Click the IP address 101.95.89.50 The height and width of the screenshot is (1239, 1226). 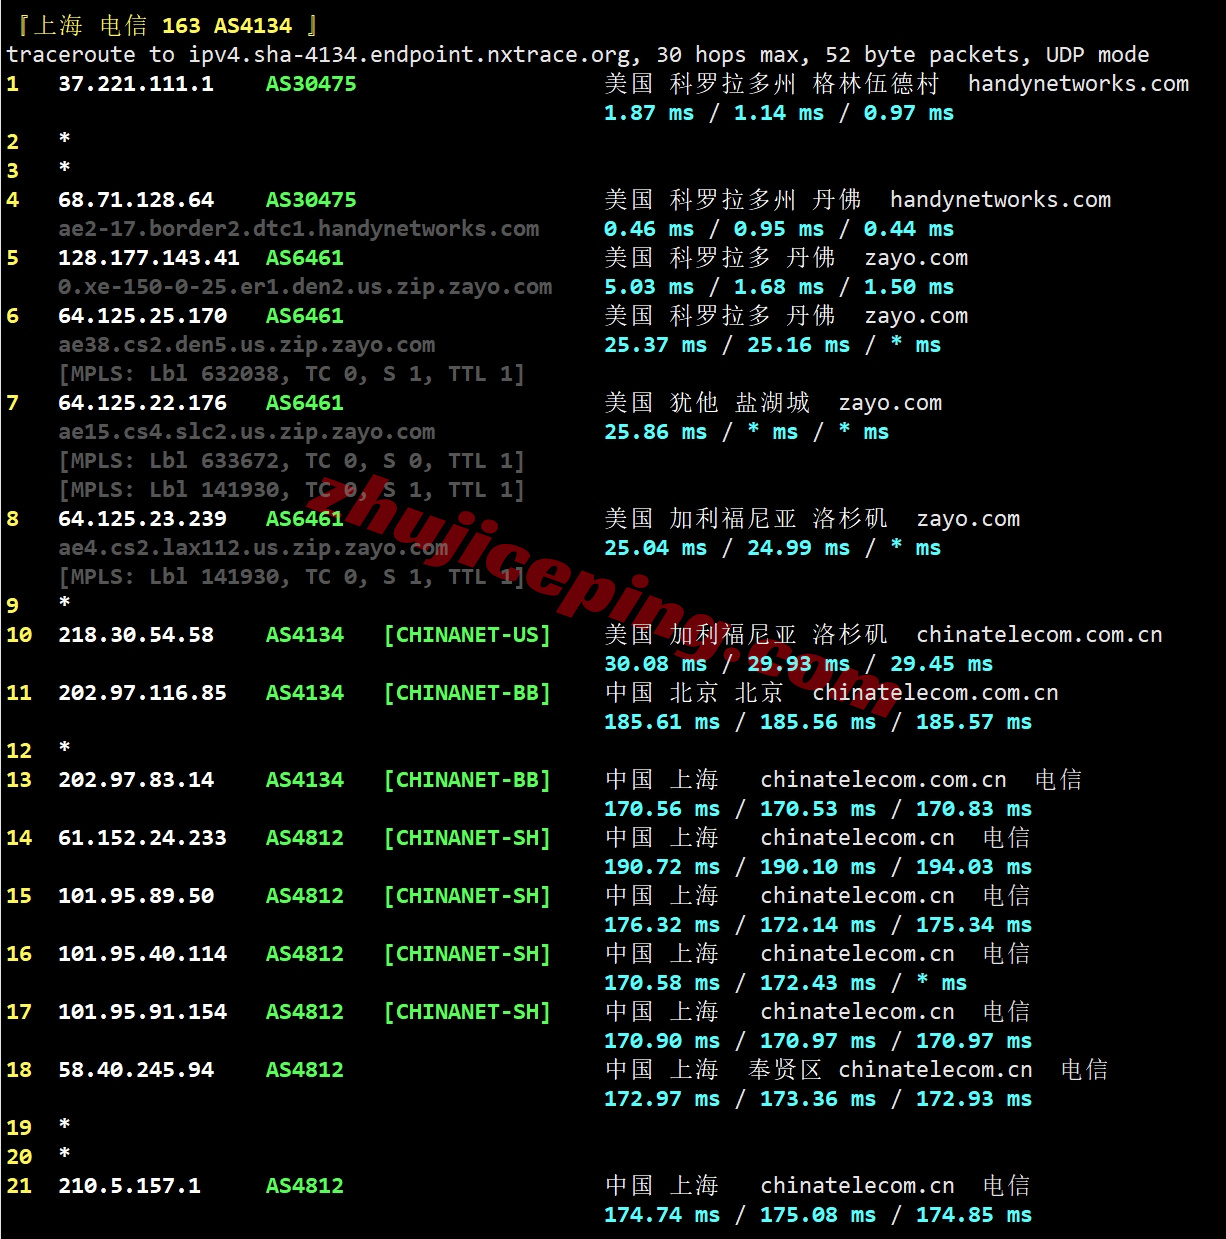(135, 896)
